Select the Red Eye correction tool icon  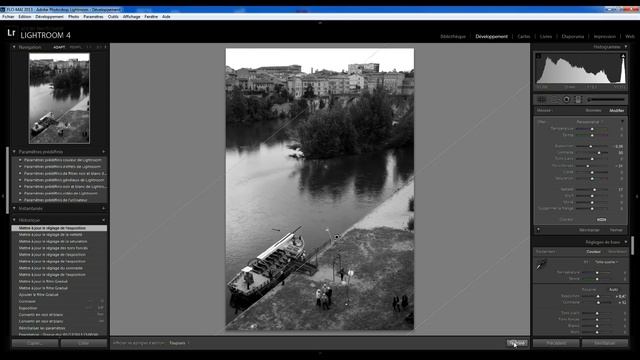566,100
